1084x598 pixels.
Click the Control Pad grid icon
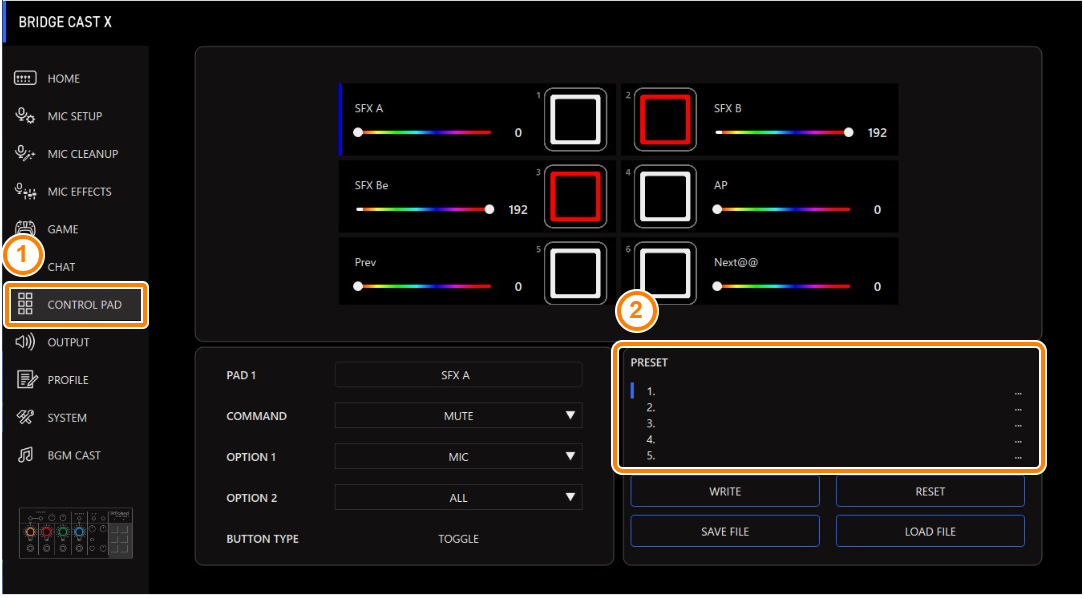click(26, 304)
